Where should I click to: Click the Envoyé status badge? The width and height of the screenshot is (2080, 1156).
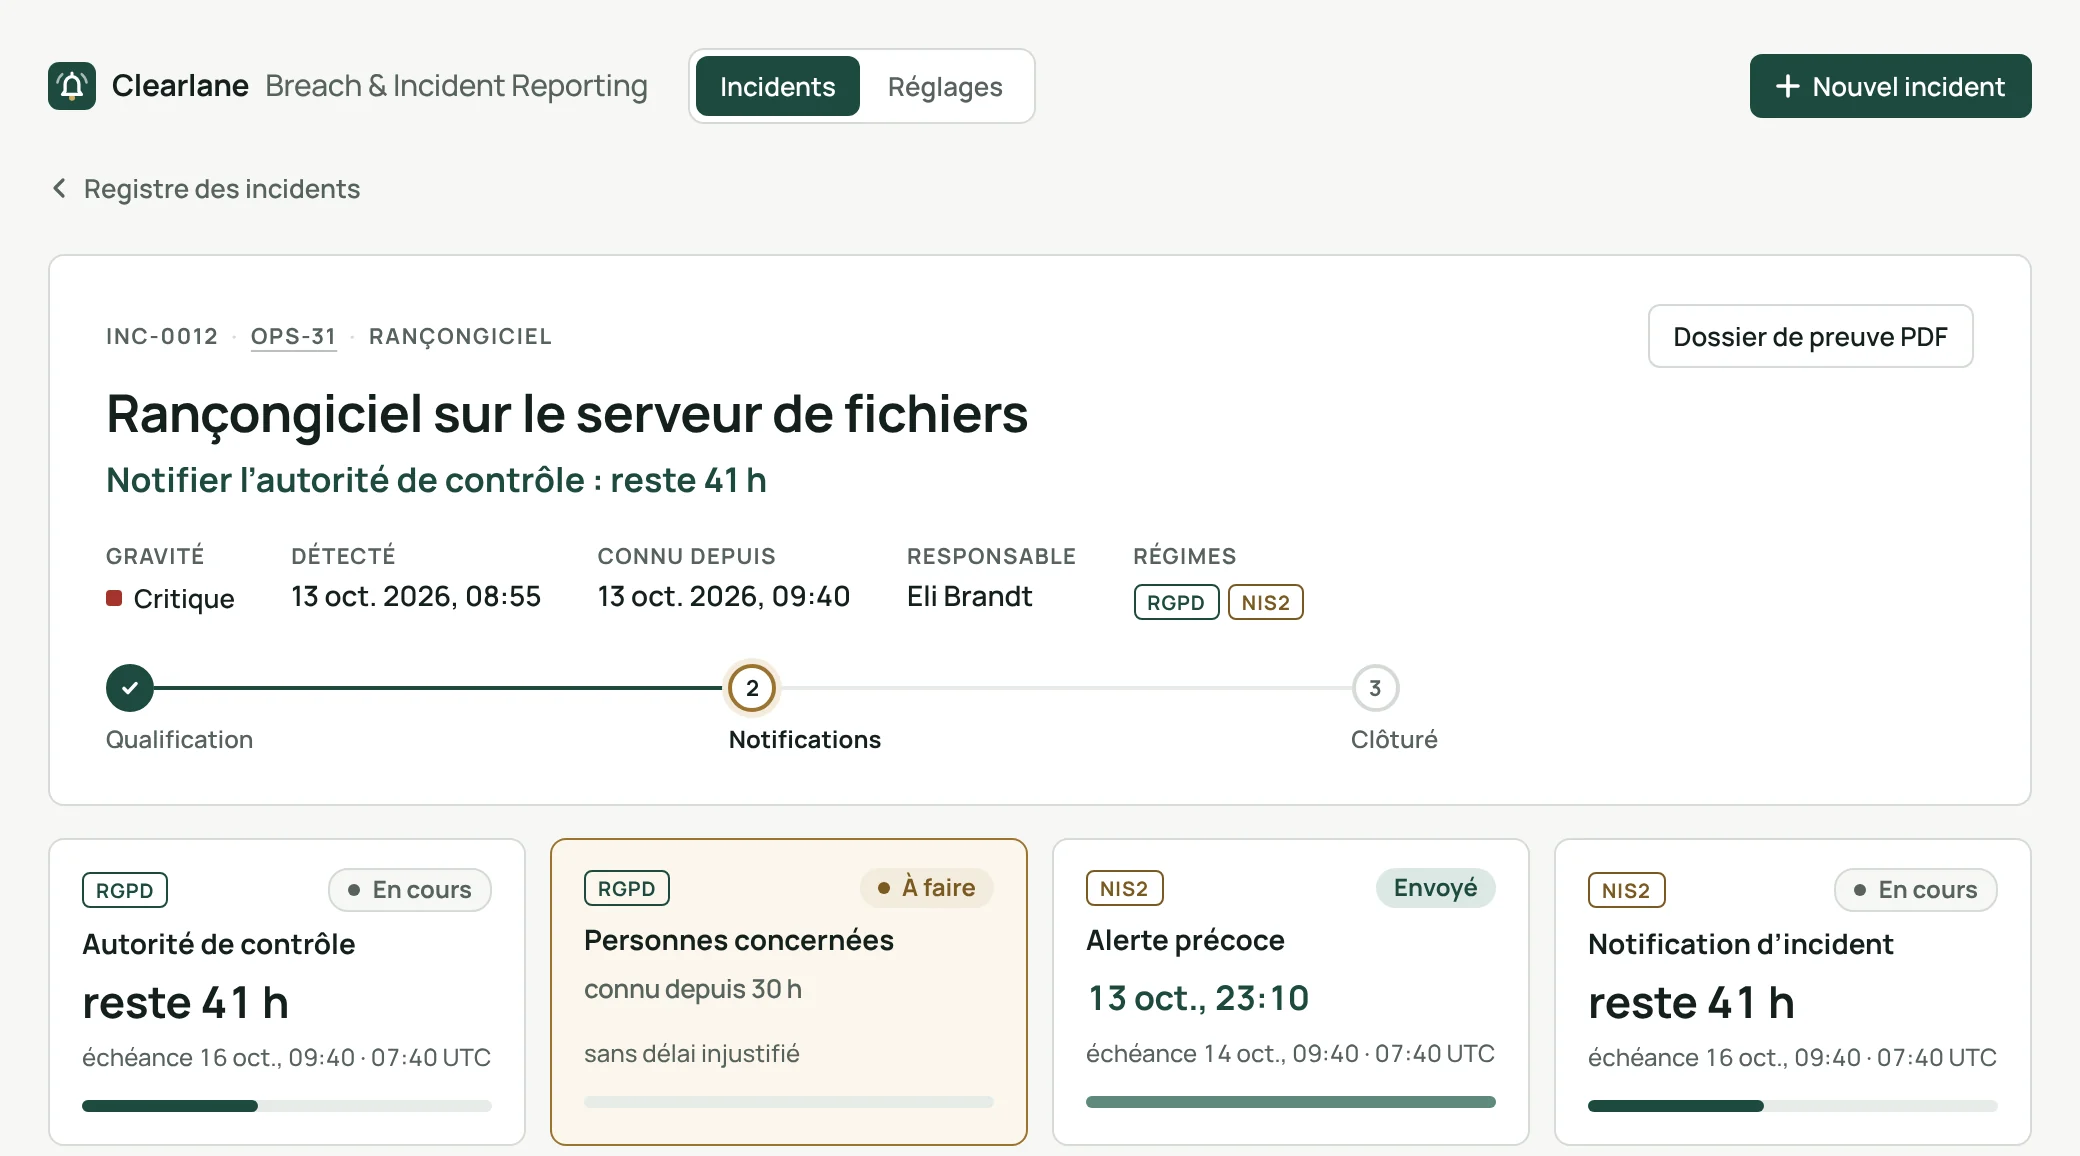coord(1435,888)
